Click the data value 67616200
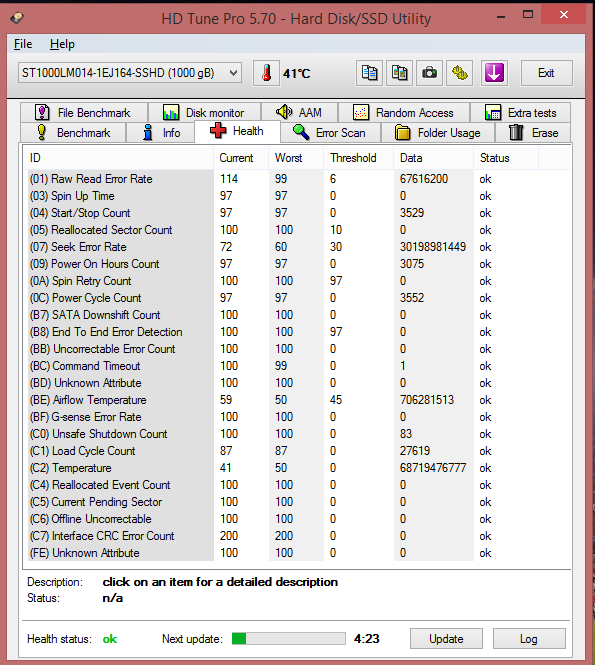The width and height of the screenshot is (595, 665). pyautogui.click(x=424, y=179)
